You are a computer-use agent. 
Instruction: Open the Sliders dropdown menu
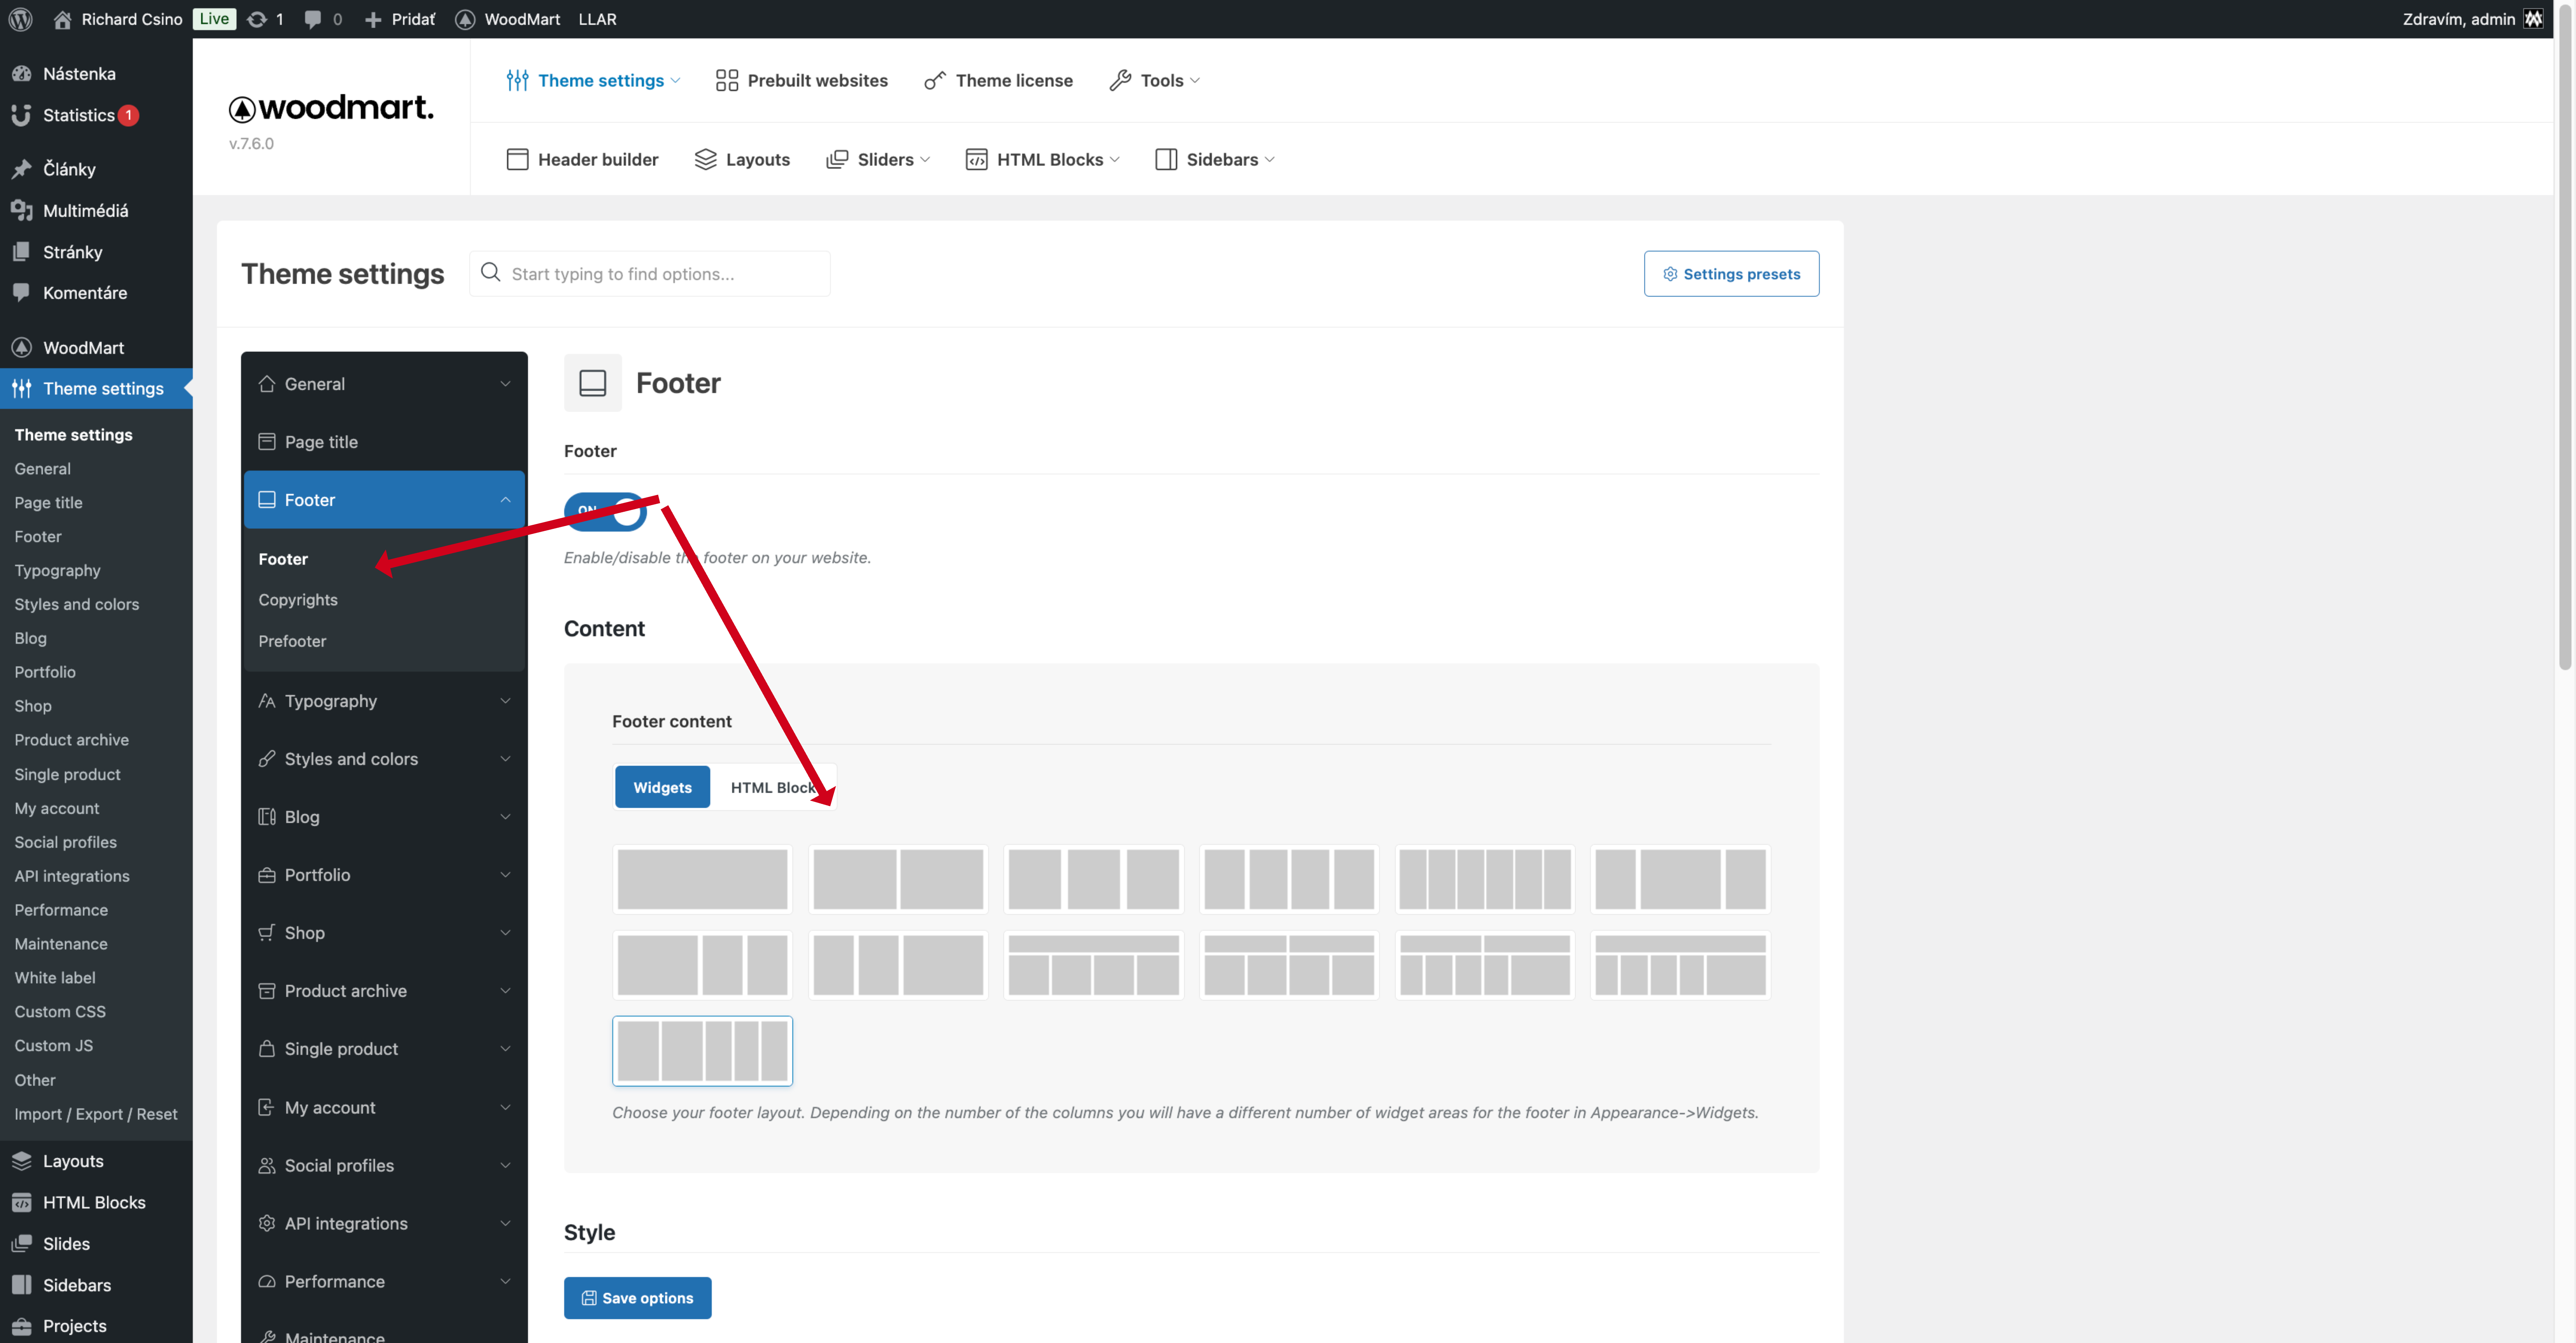pyautogui.click(x=878, y=159)
